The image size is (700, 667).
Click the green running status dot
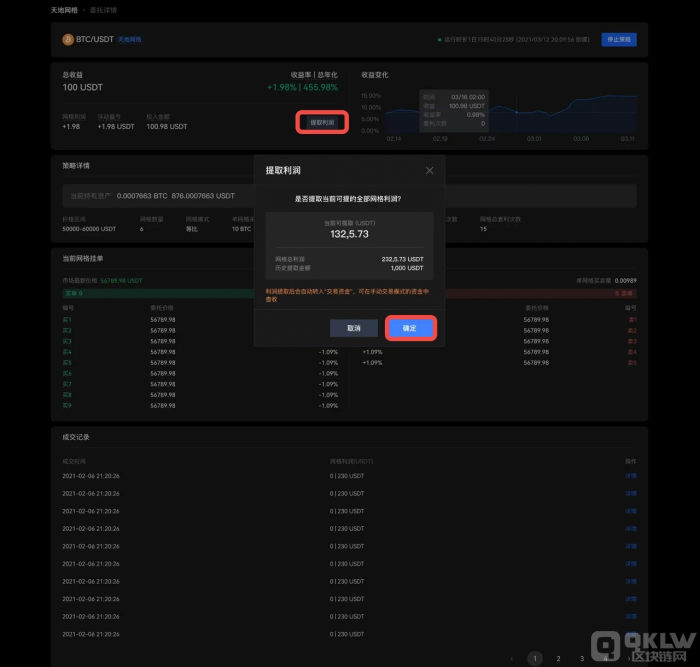(439, 40)
